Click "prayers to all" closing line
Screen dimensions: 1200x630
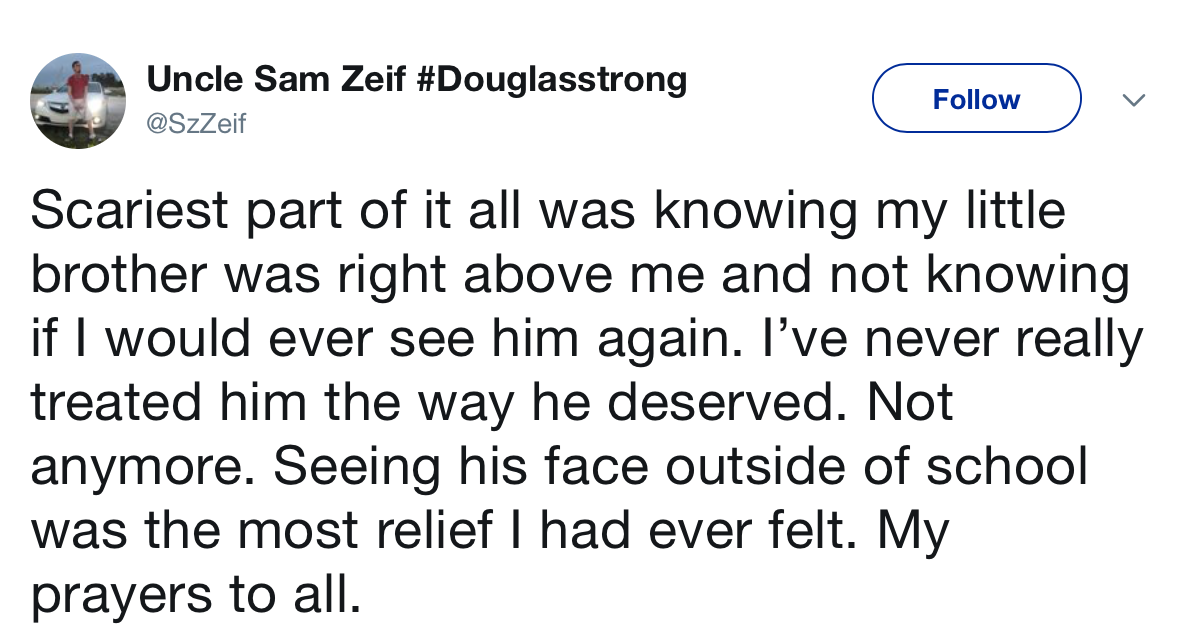tap(195, 597)
